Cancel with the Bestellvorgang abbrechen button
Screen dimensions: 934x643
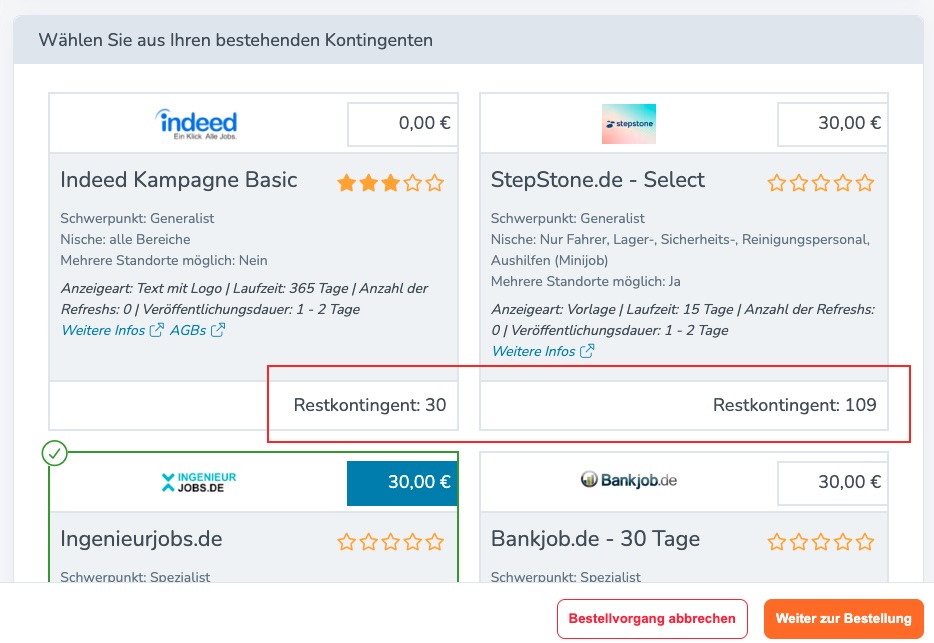[x=652, y=618]
